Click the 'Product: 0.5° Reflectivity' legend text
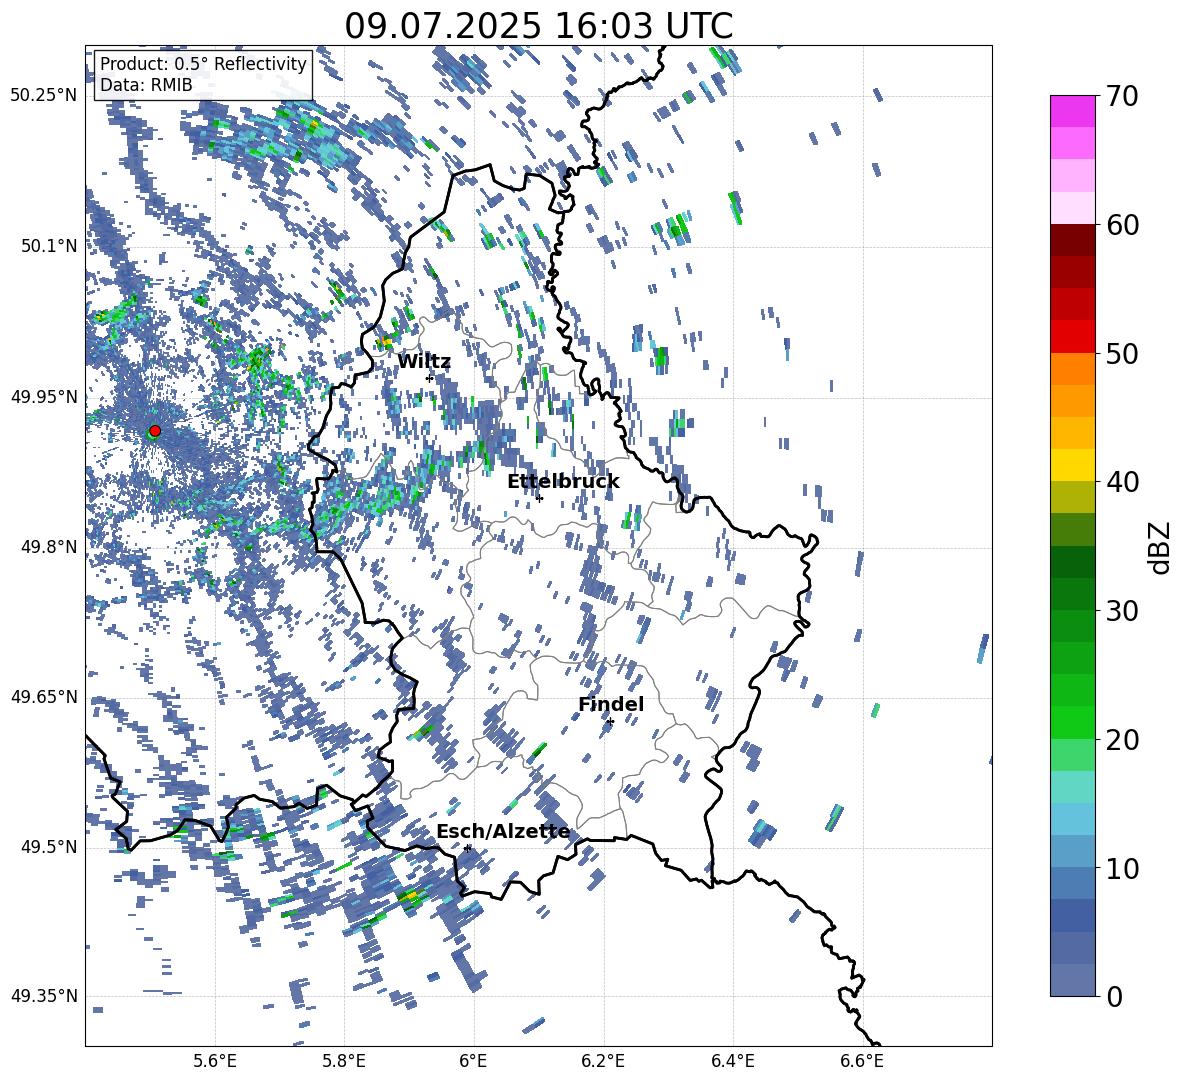 [203, 64]
